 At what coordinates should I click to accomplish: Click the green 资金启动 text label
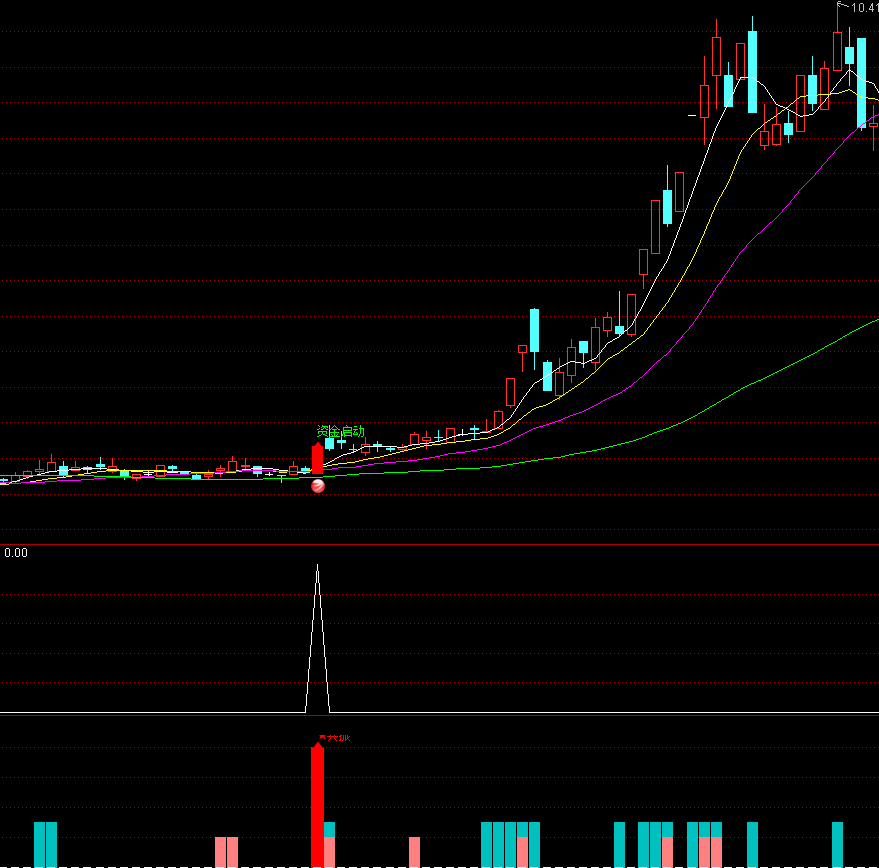click(x=340, y=432)
